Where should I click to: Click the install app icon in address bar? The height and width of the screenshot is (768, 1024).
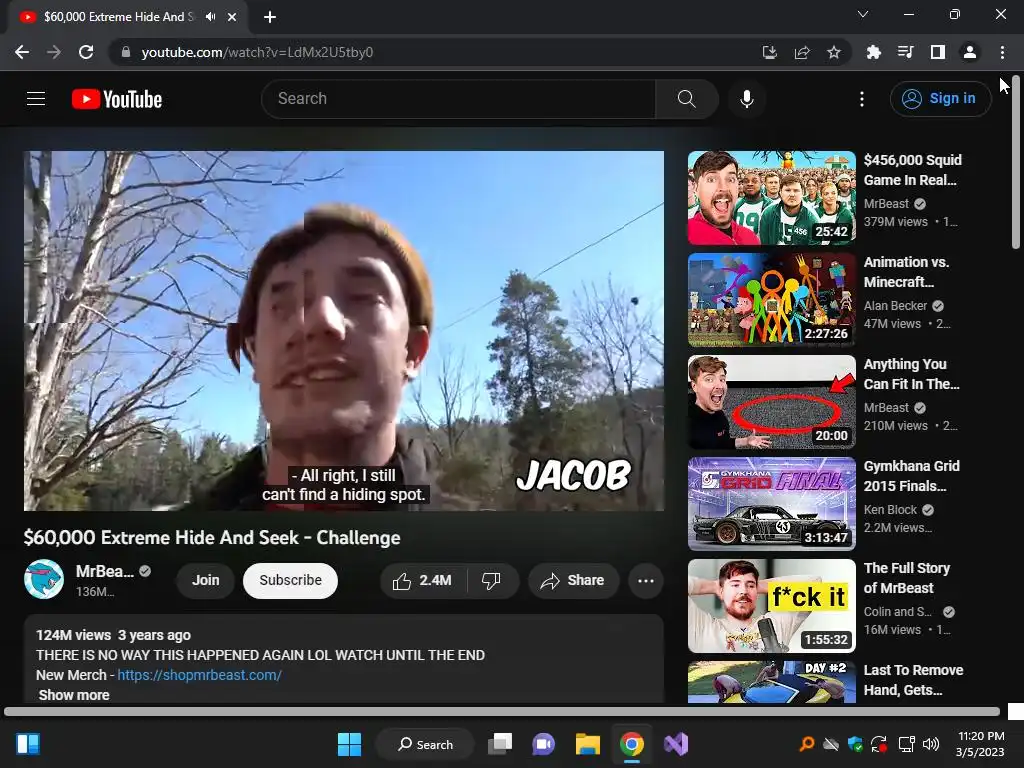pos(770,52)
